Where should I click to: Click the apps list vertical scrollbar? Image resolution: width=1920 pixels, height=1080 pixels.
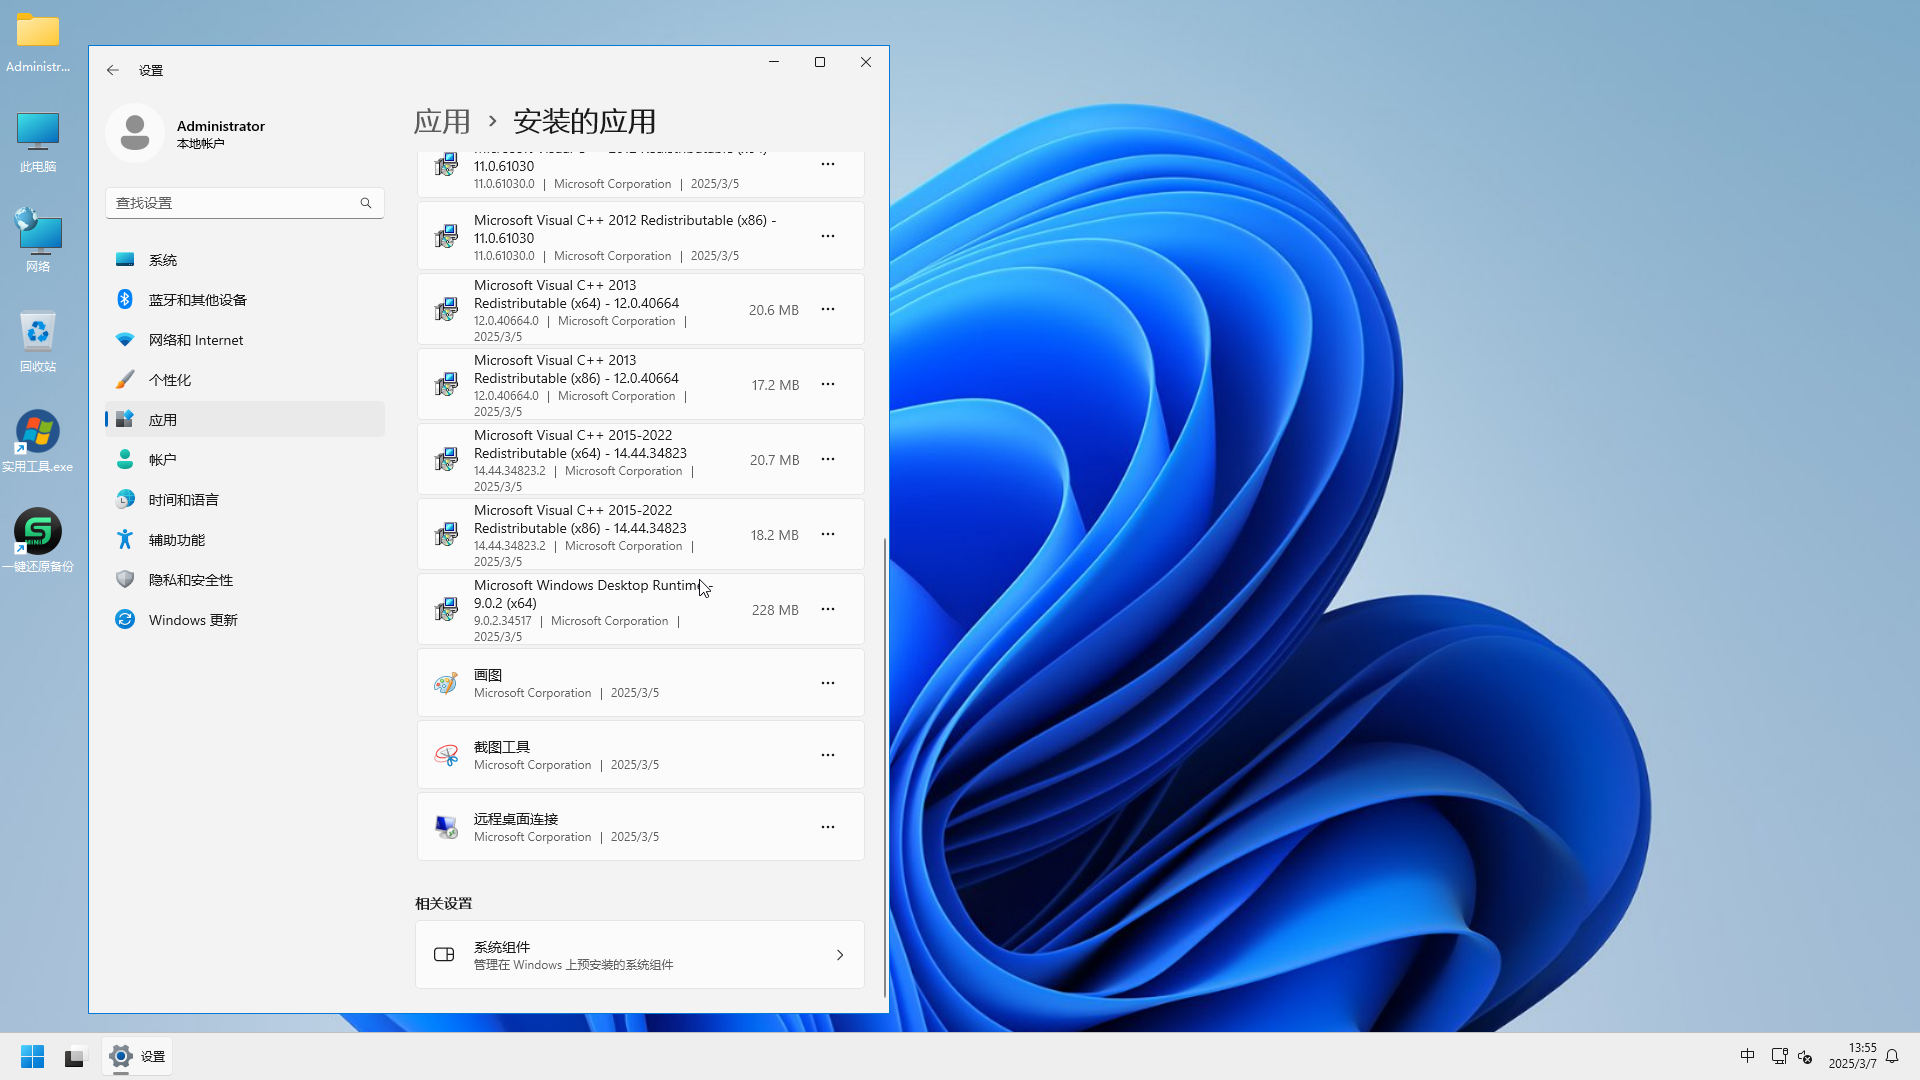pos(885,768)
